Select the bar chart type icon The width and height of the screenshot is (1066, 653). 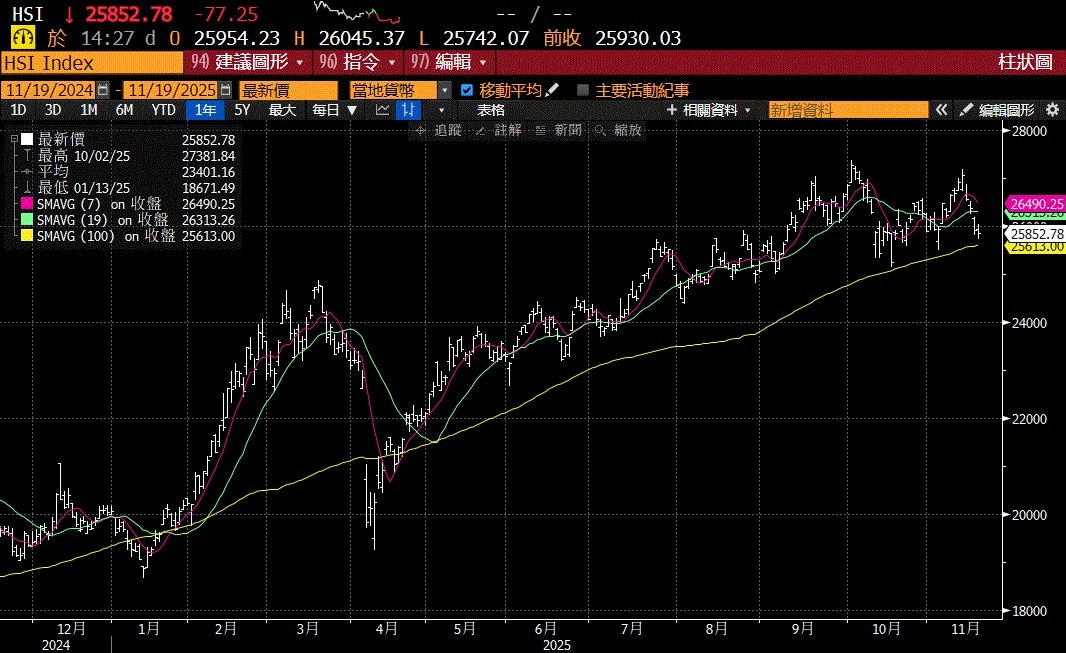coord(408,110)
